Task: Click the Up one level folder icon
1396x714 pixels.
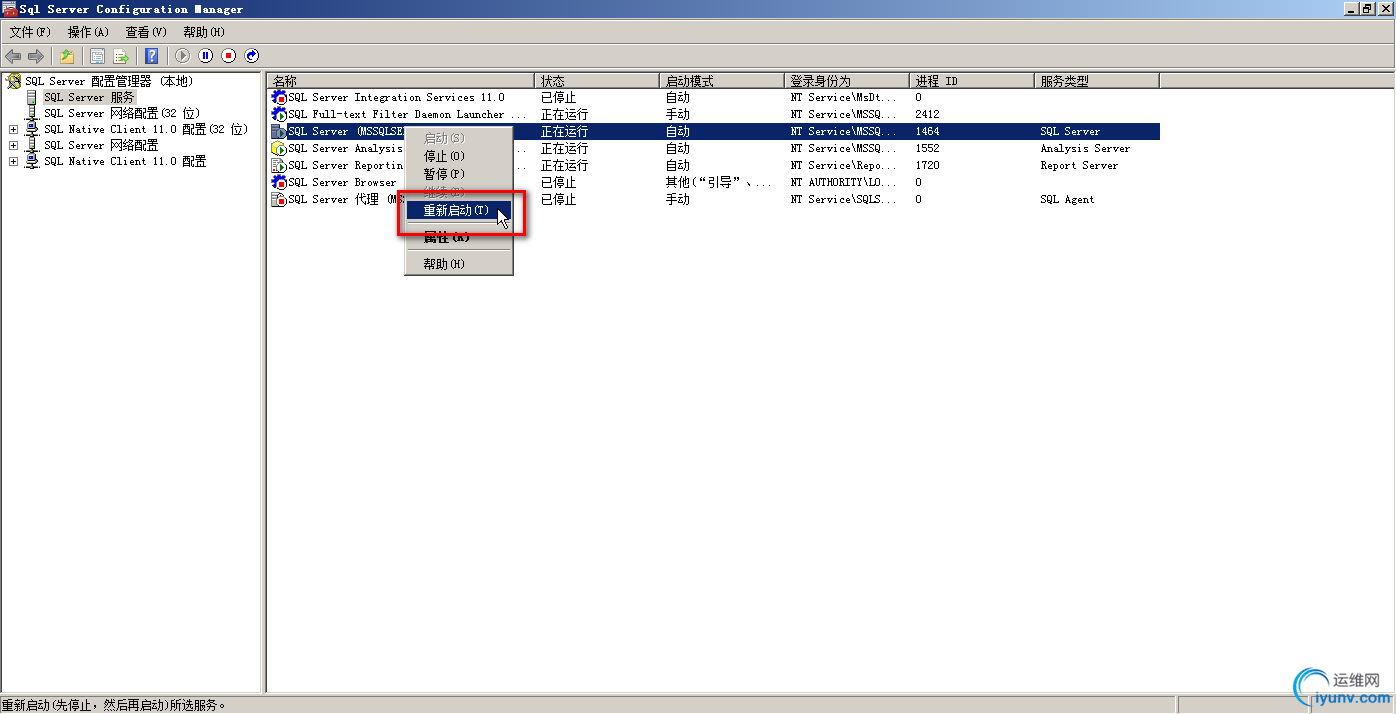Action: (66, 56)
